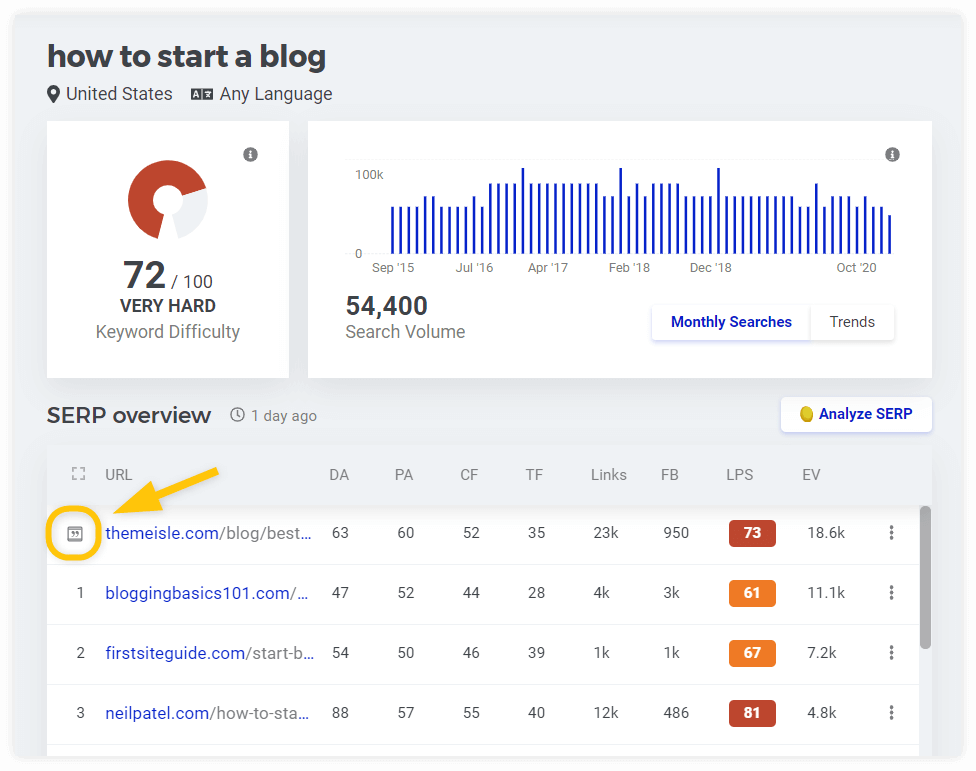Click the Keyword Difficulty info icon
The width and height of the screenshot is (976, 771).
coord(250,154)
